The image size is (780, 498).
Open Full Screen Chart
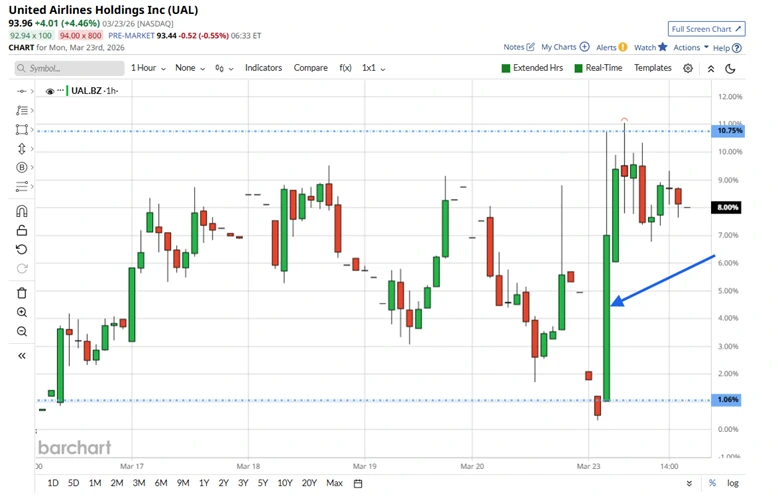point(706,29)
